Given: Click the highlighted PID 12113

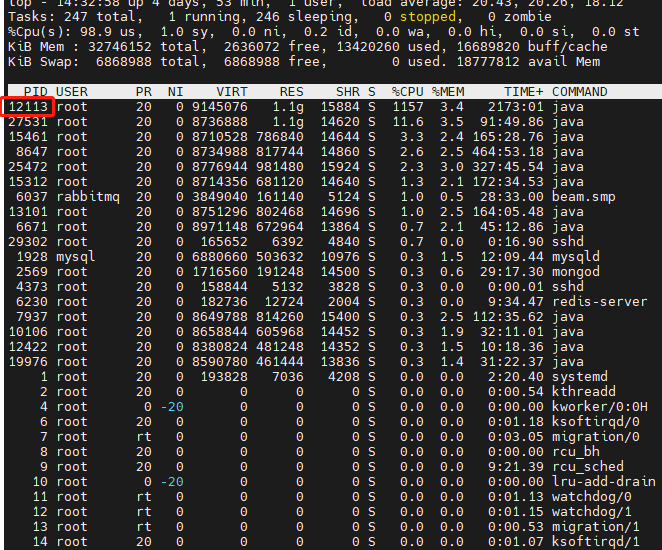Looking at the screenshot, I should pyautogui.click(x=28, y=107).
